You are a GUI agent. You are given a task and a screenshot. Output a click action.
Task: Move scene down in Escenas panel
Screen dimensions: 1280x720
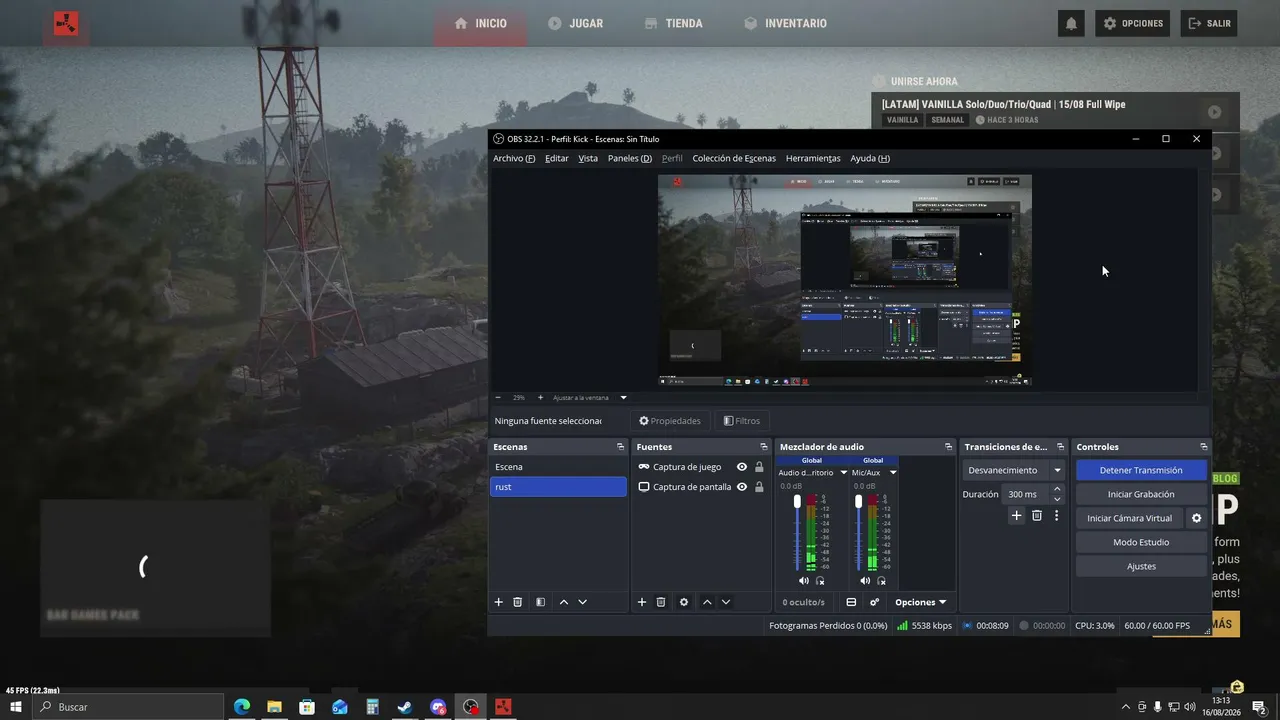(583, 602)
